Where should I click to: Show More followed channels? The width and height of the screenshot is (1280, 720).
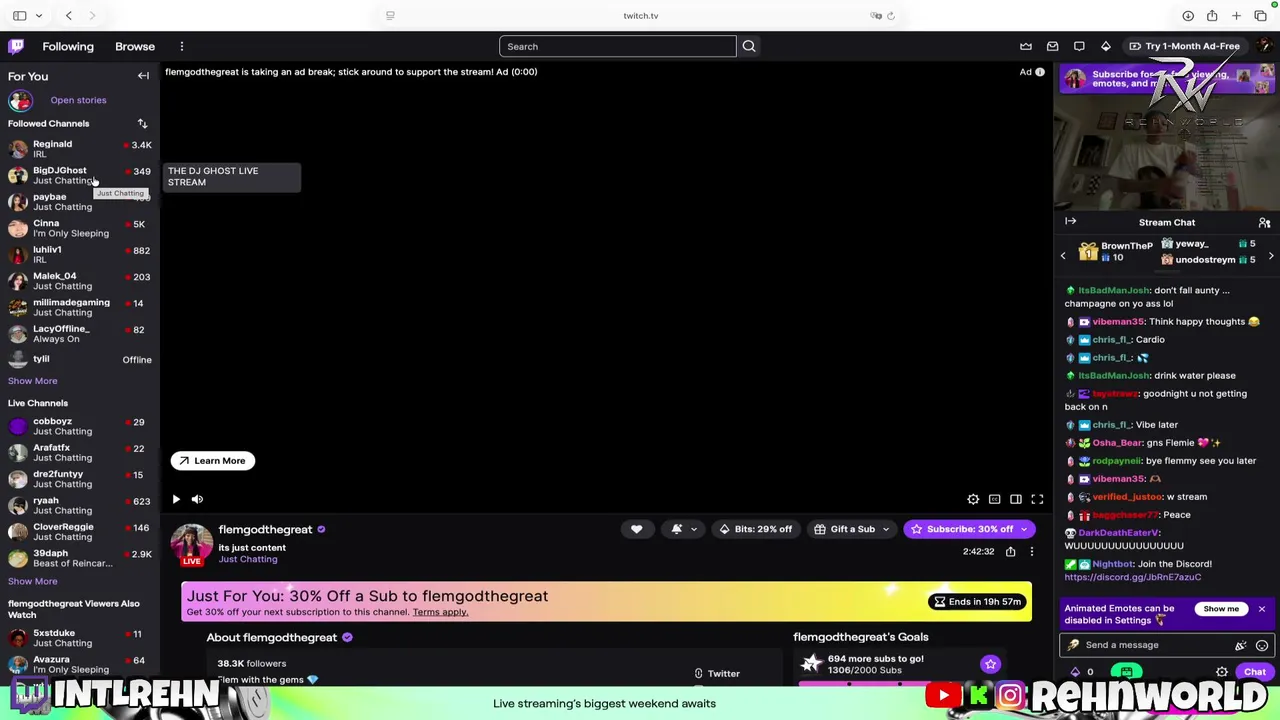33,381
